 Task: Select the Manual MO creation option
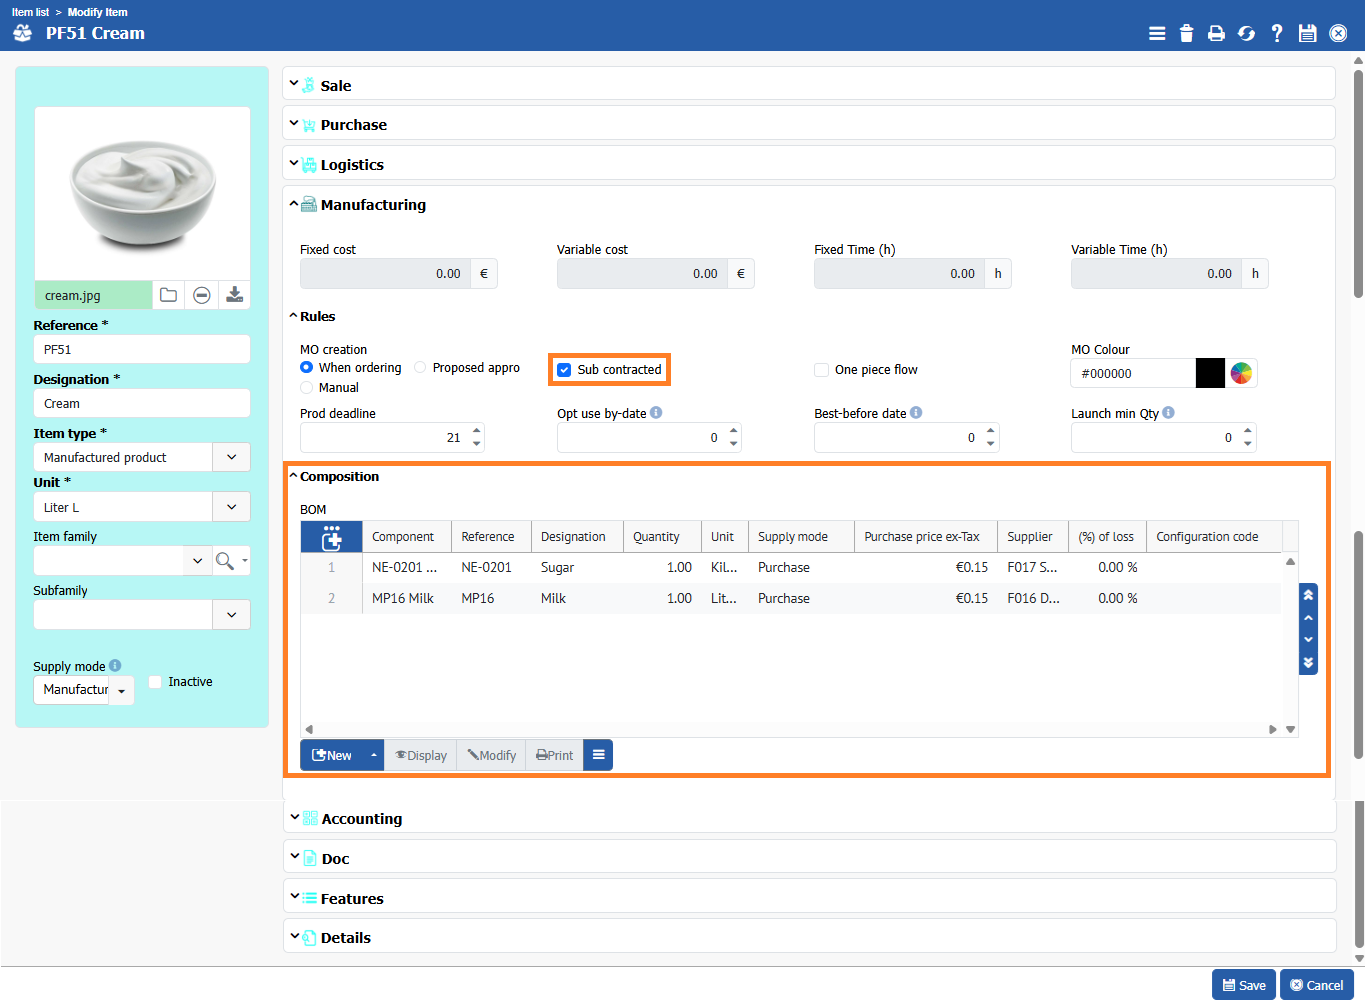coord(307,387)
